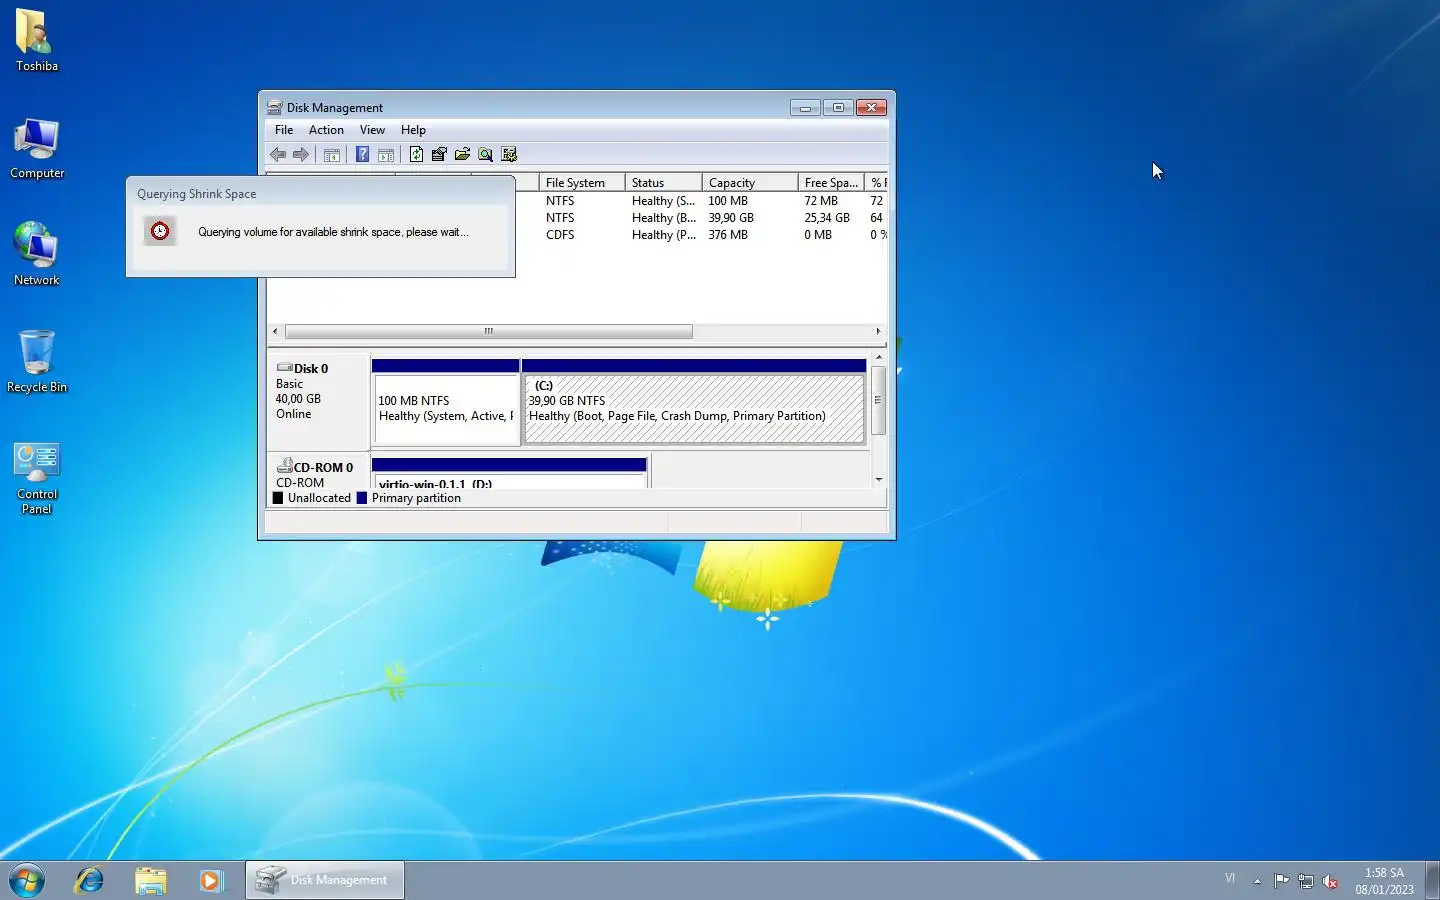Click the 100 MB capacity cell
Image resolution: width=1440 pixels, height=900 pixels.
728,201
